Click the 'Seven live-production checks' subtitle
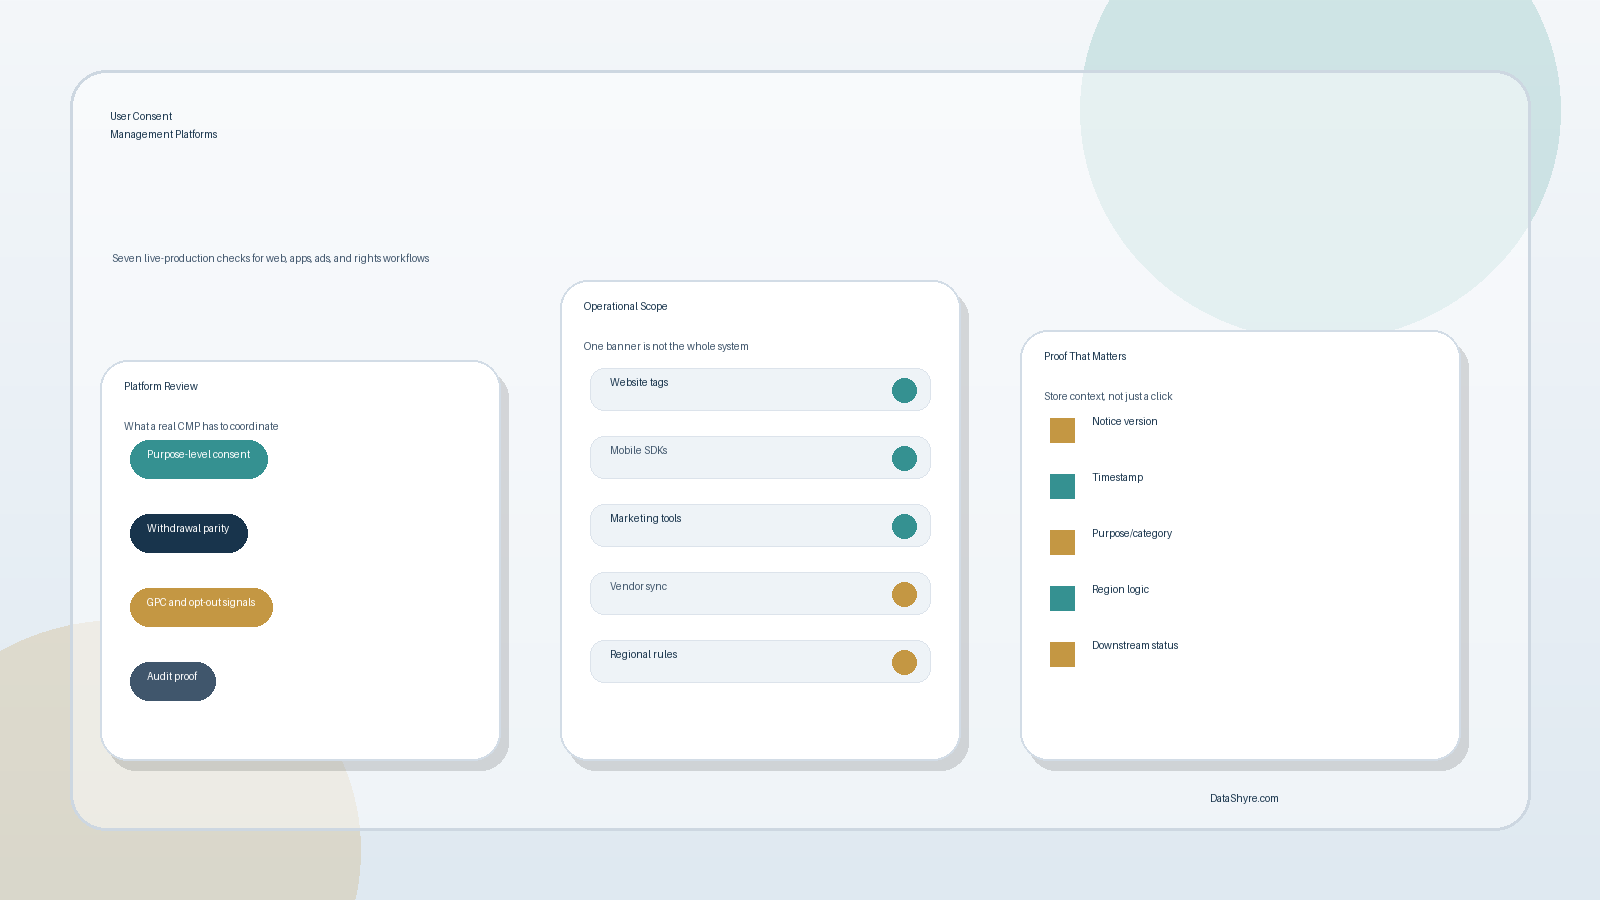The height and width of the screenshot is (900, 1600). [x=270, y=258]
